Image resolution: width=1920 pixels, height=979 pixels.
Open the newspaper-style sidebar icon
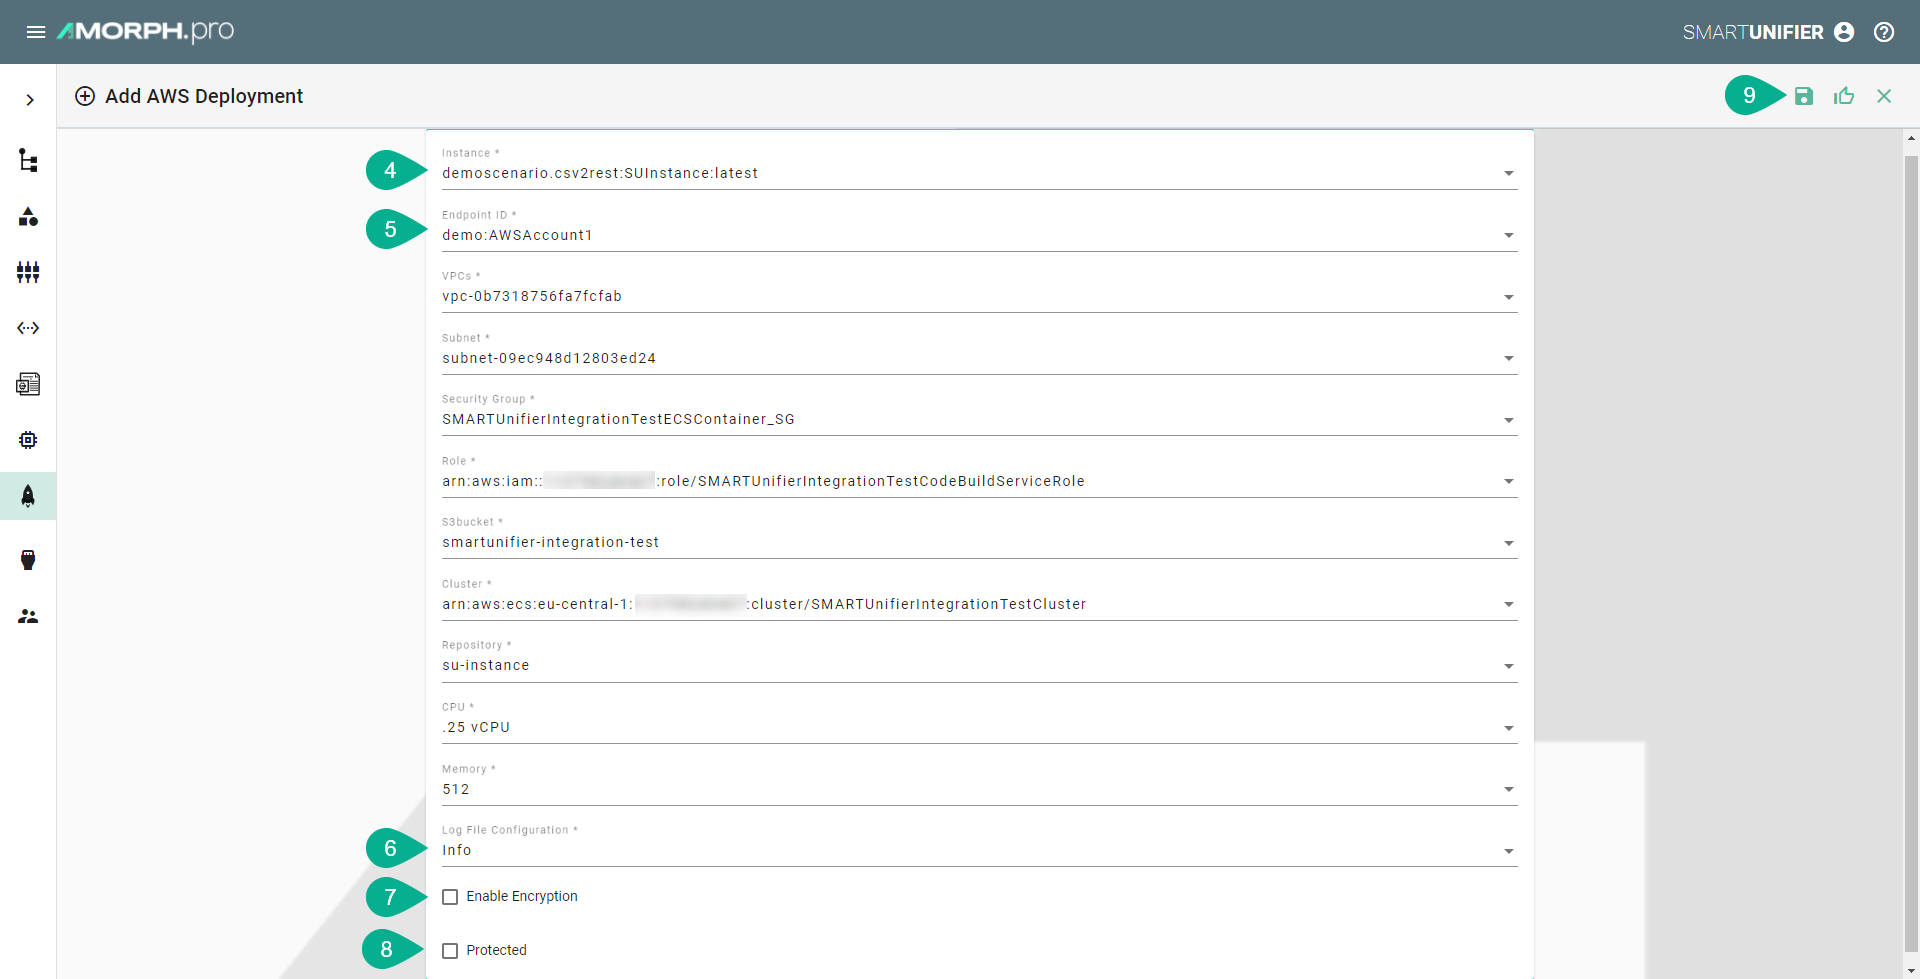pyautogui.click(x=28, y=384)
